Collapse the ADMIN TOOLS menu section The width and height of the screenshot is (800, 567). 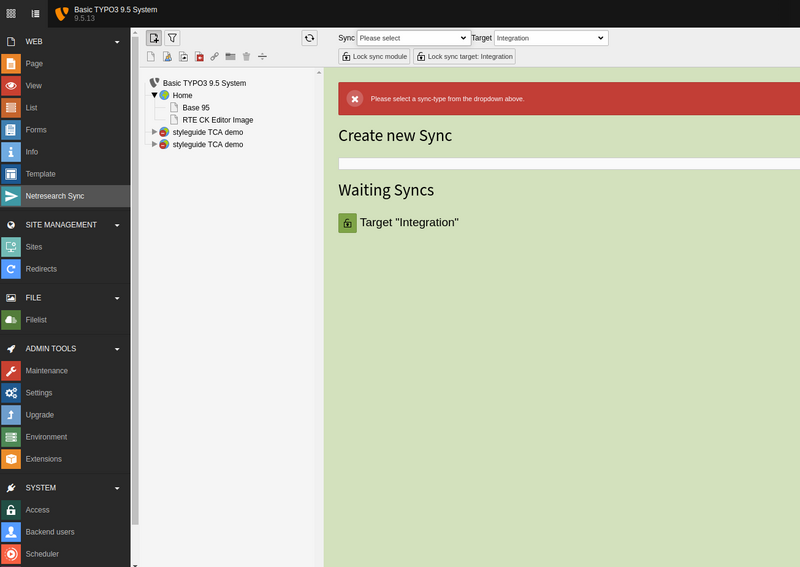[117, 349]
